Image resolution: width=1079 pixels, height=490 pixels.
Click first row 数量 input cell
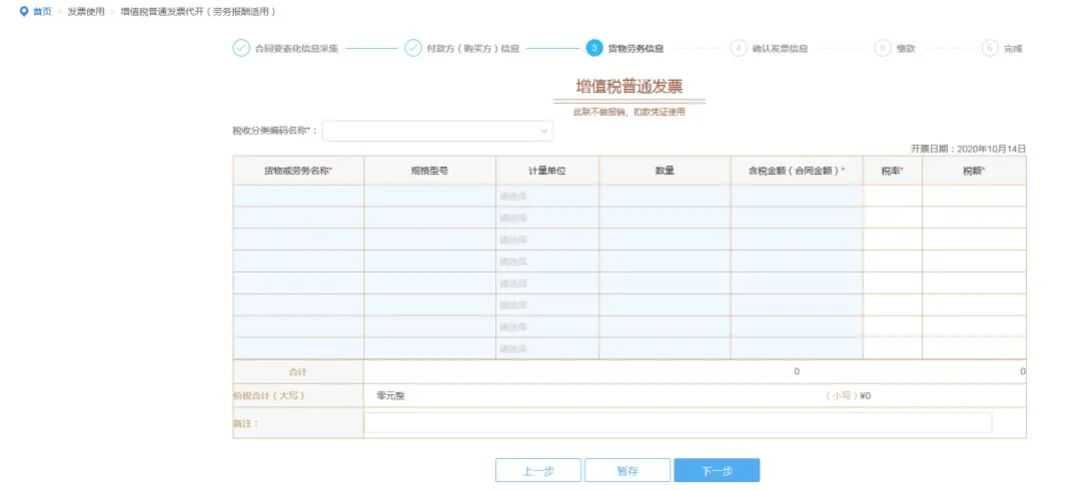pyautogui.click(x=664, y=196)
